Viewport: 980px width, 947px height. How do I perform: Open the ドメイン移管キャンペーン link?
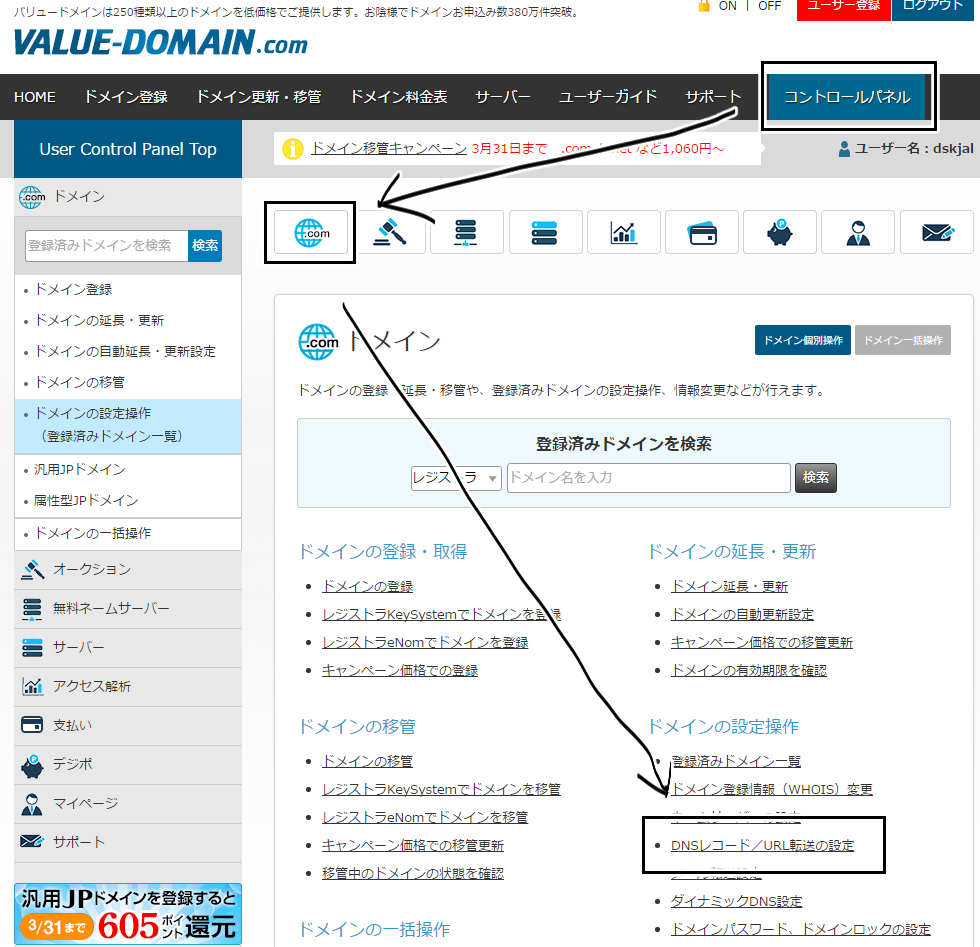click(389, 148)
